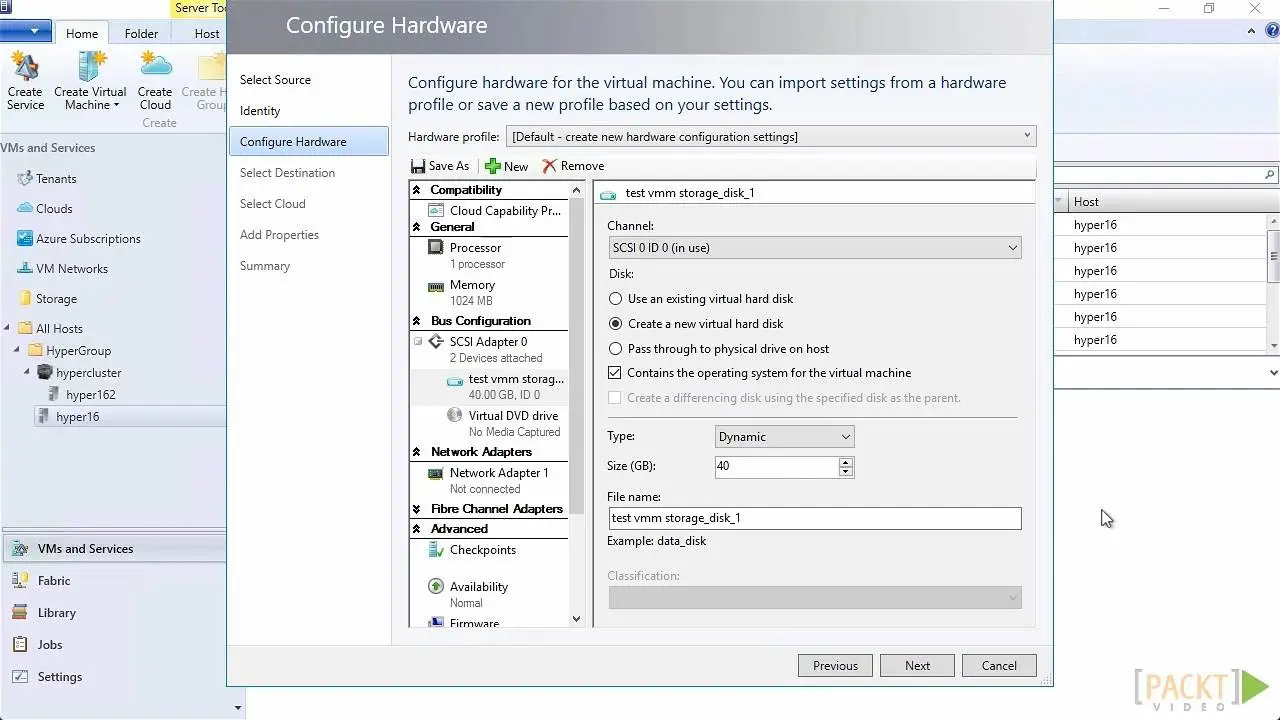Click the Next button

tap(917, 666)
